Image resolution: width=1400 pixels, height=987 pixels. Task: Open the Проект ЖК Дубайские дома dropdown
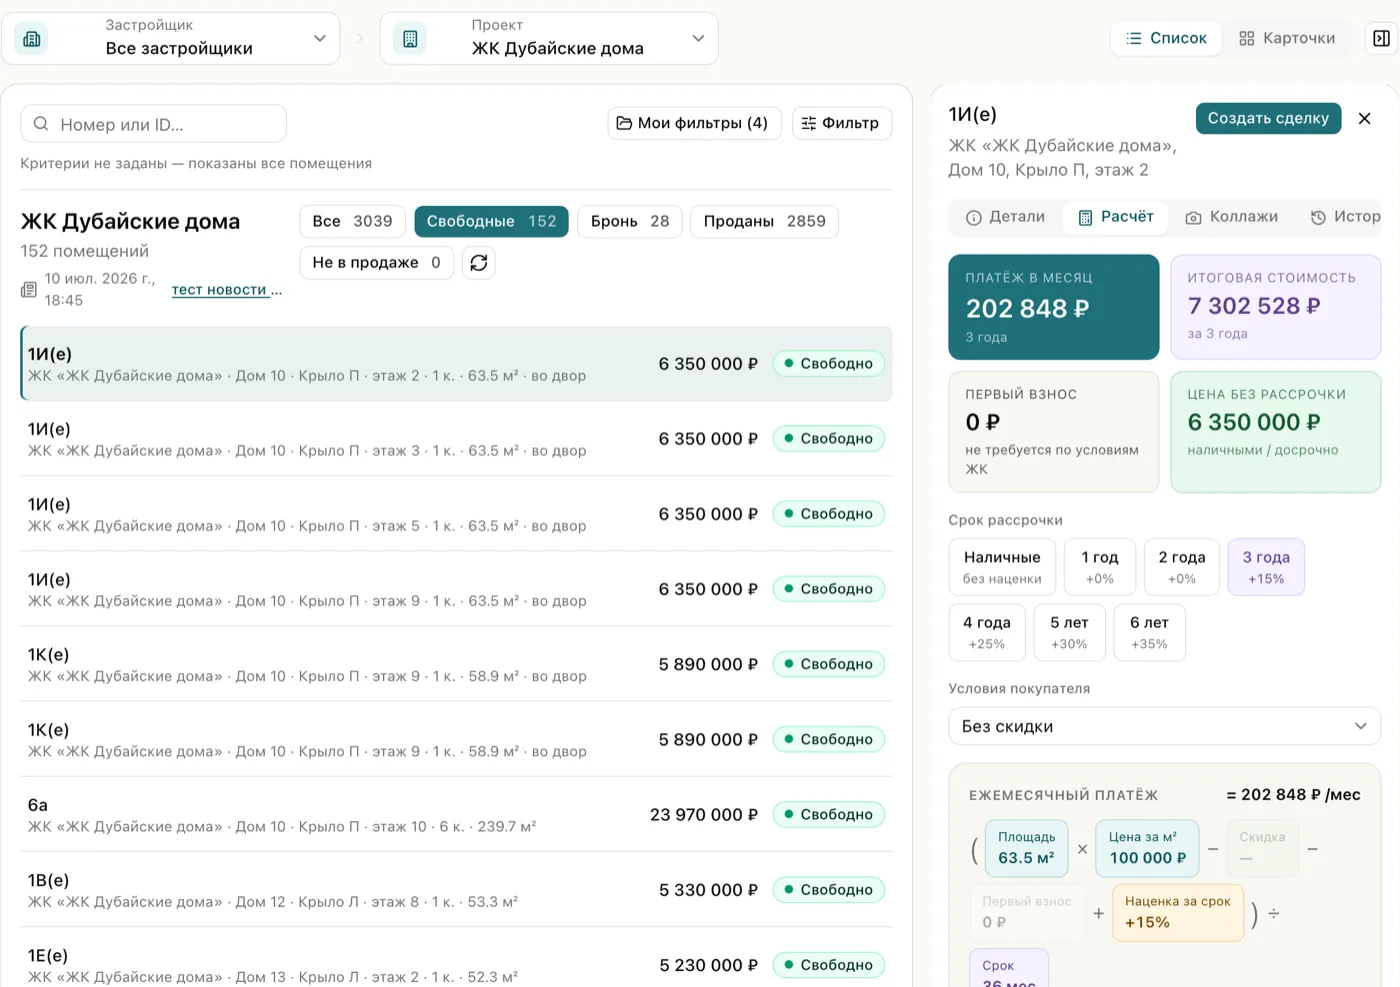pyautogui.click(x=549, y=38)
